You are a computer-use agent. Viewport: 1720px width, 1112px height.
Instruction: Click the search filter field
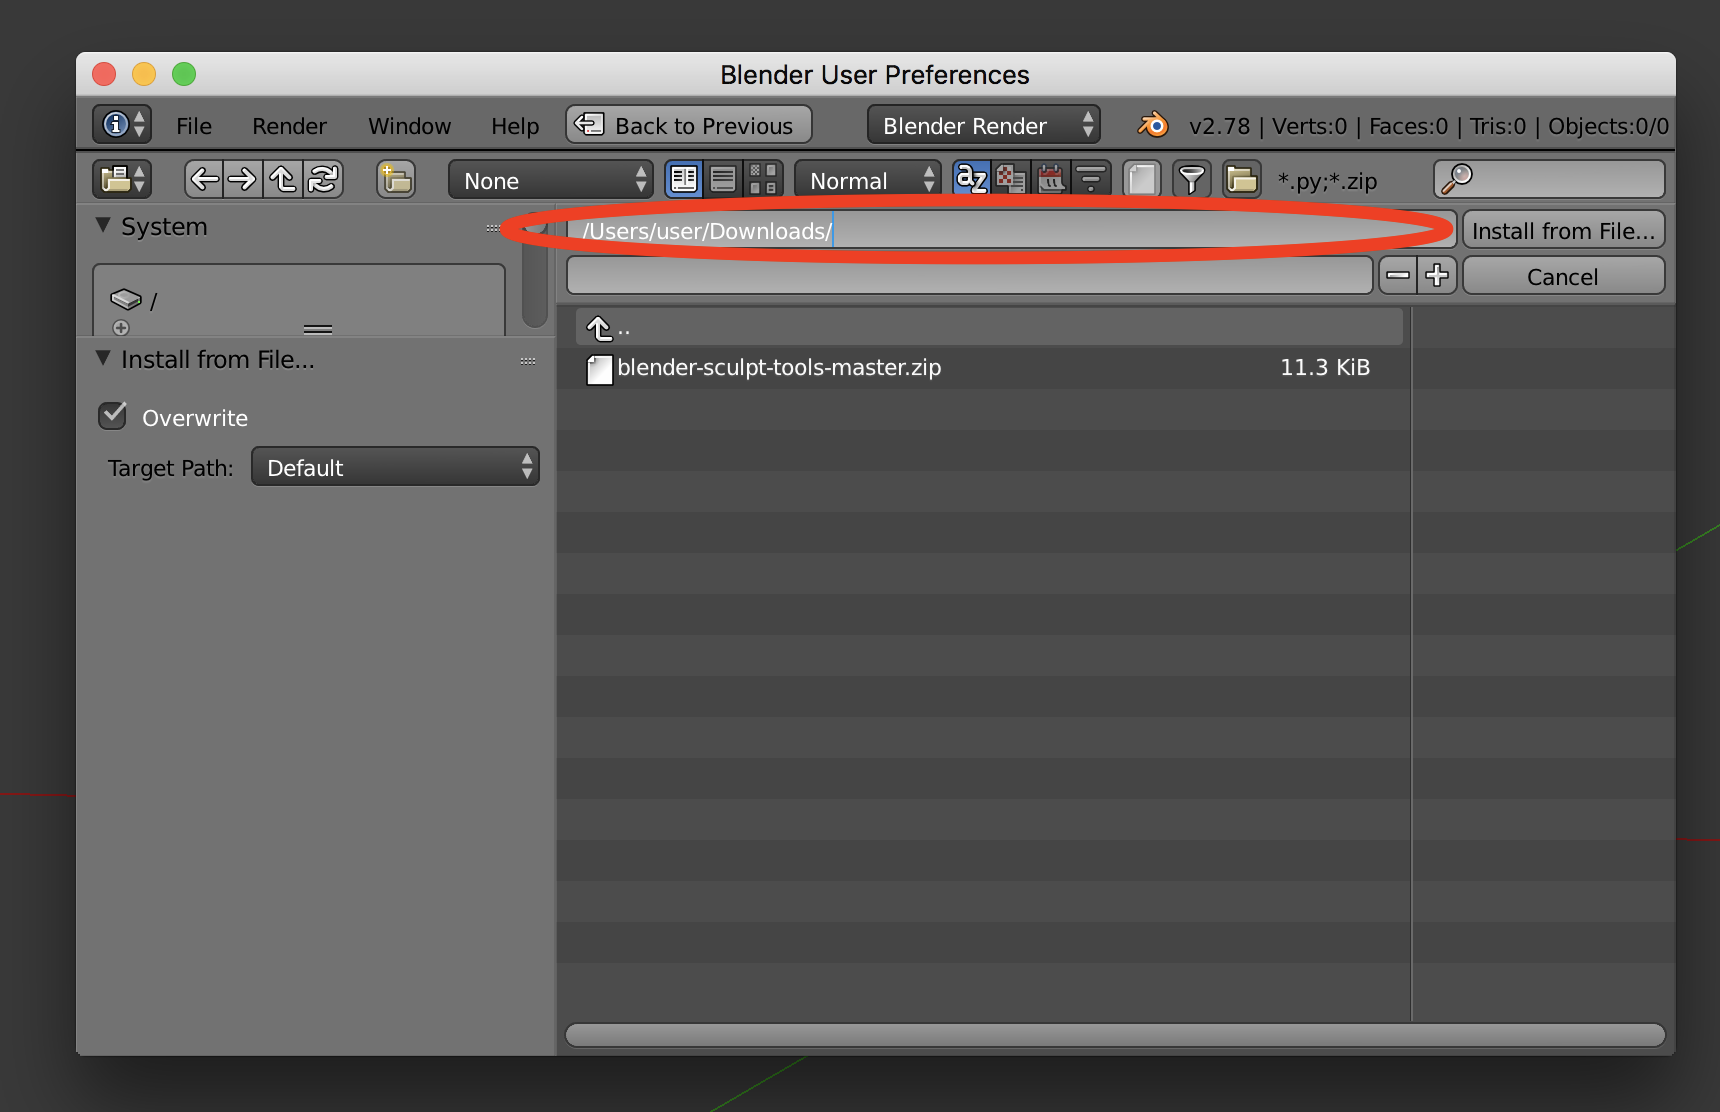[x=1549, y=179]
